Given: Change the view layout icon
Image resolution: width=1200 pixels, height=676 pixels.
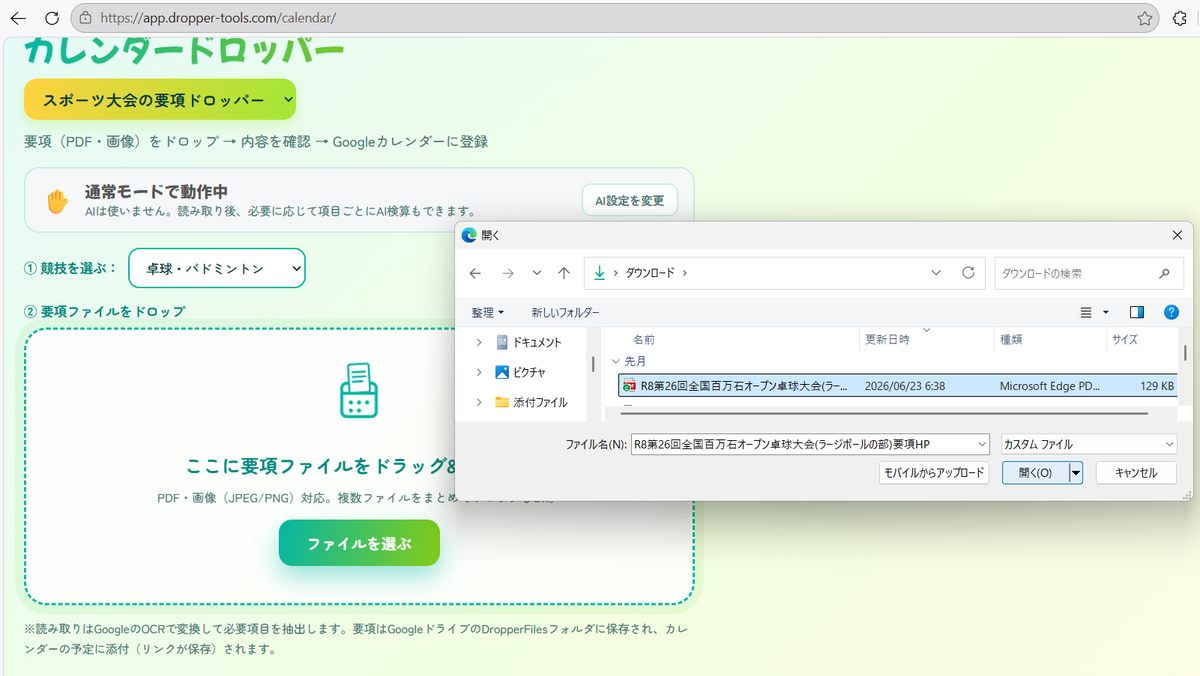Looking at the screenshot, I should point(1086,313).
